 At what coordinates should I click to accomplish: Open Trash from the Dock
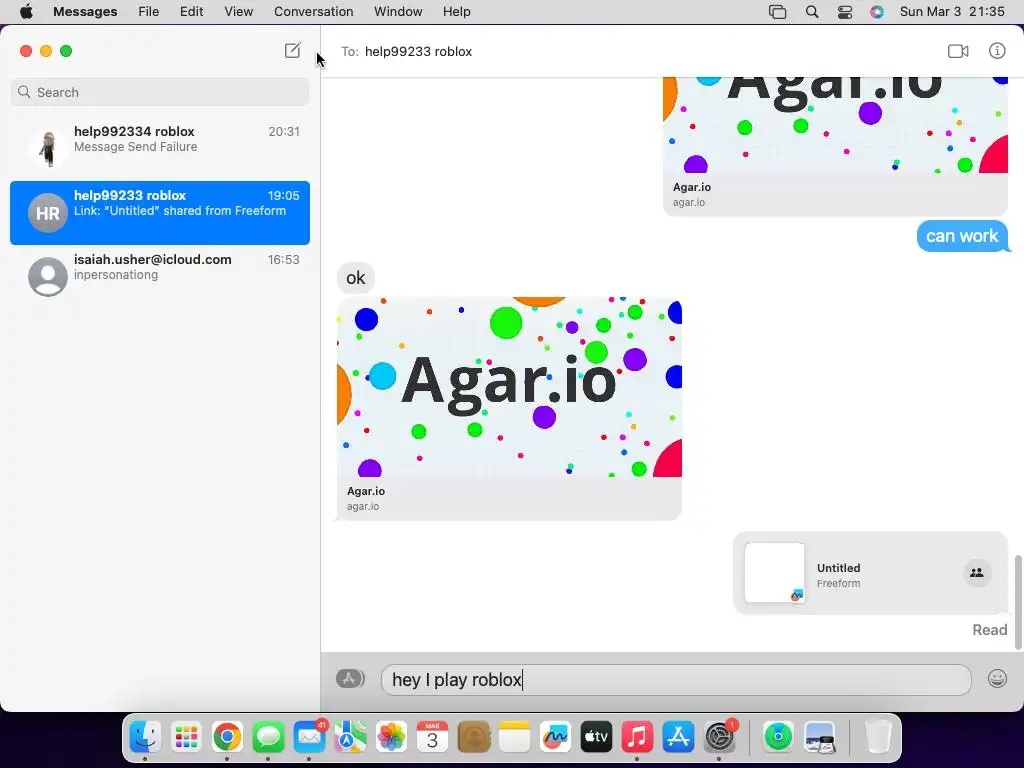[x=878, y=737]
